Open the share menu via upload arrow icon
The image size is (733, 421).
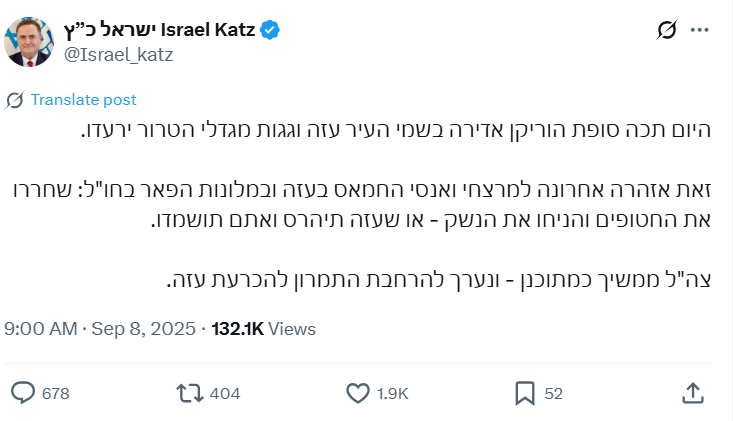(x=691, y=393)
